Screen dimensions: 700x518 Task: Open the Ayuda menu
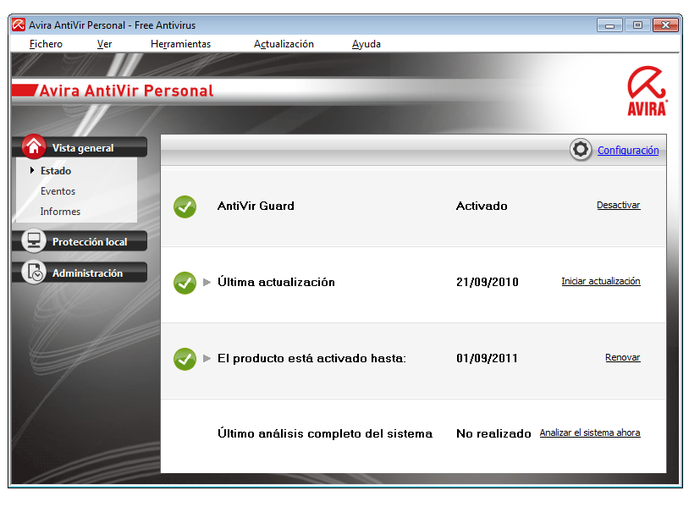click(x=366, y=44)
